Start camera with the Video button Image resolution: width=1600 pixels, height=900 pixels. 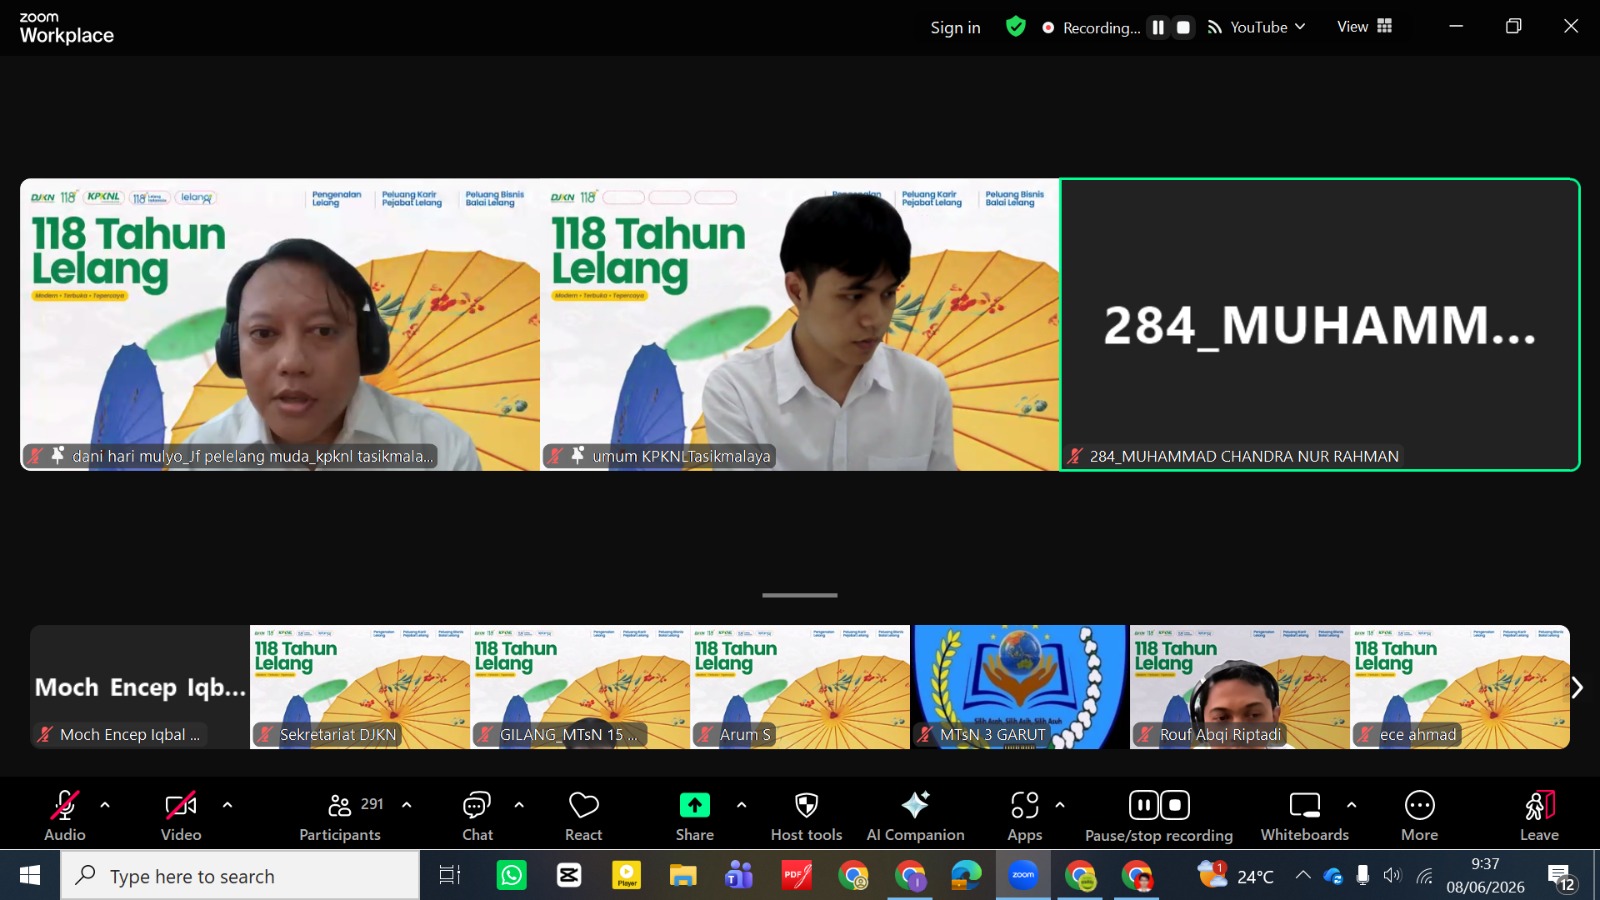(x=181, y=816)
